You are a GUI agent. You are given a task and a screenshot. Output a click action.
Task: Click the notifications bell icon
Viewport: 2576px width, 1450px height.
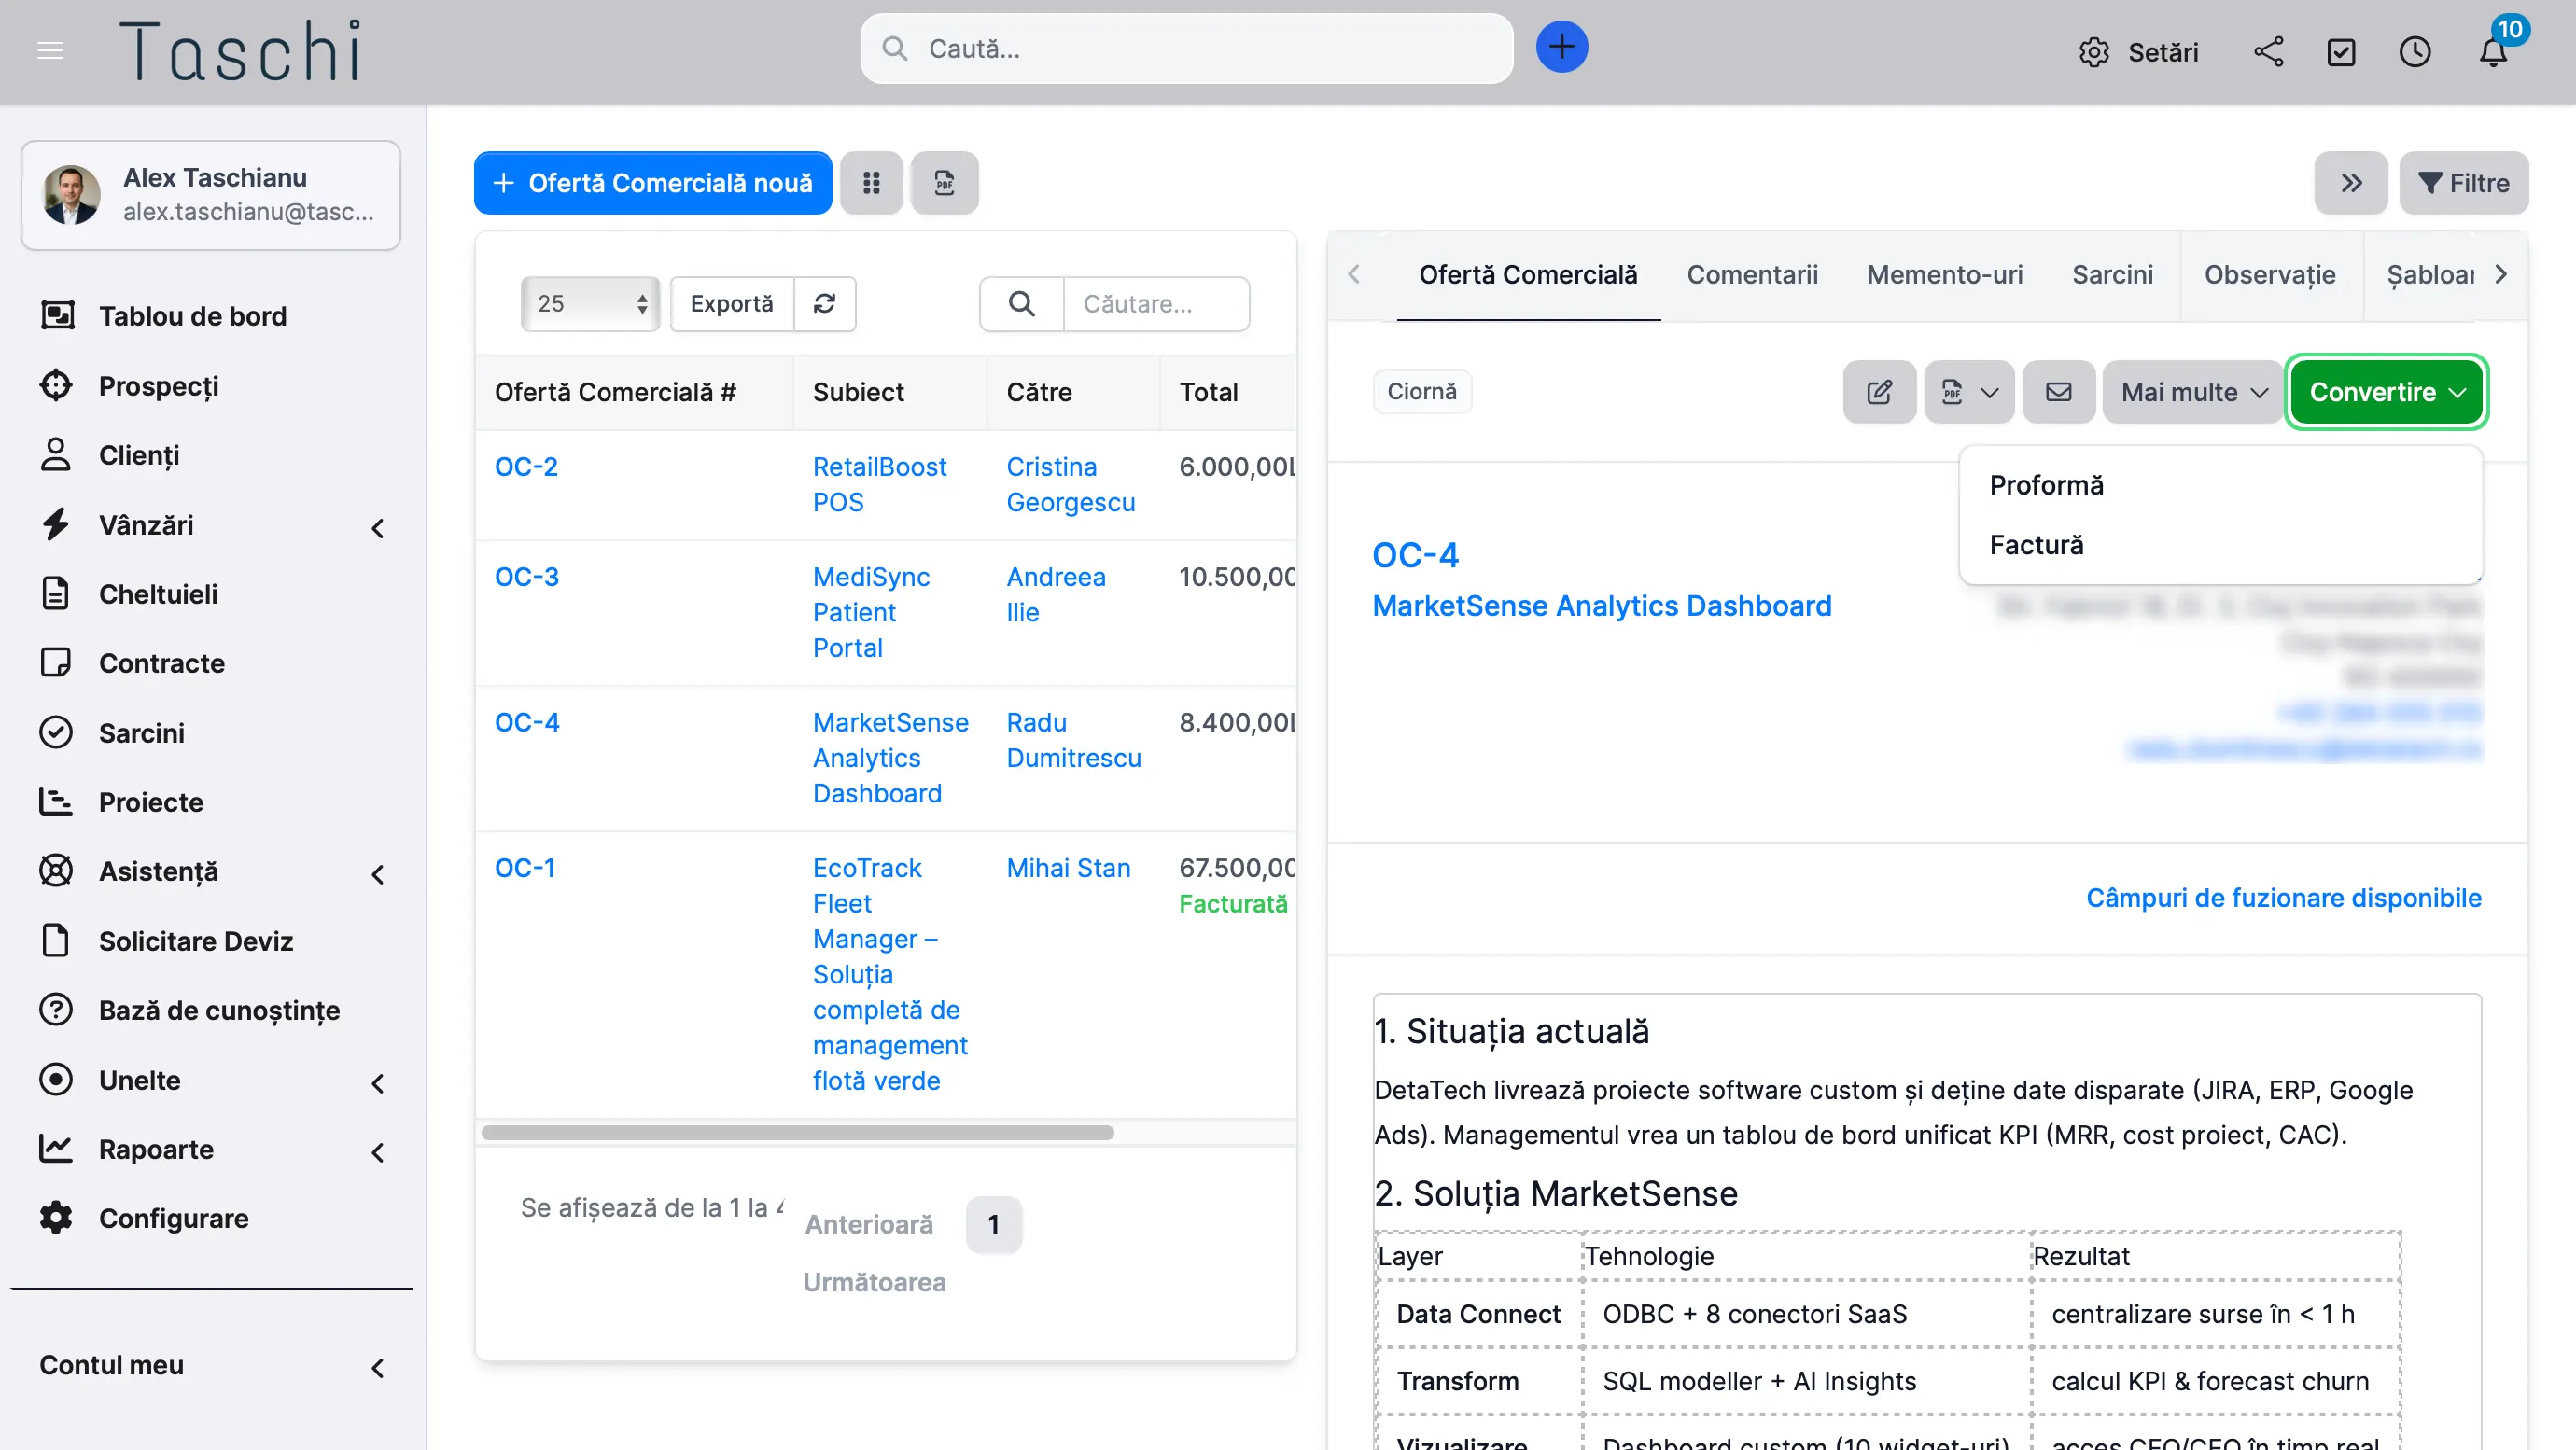coord(2492,52)
